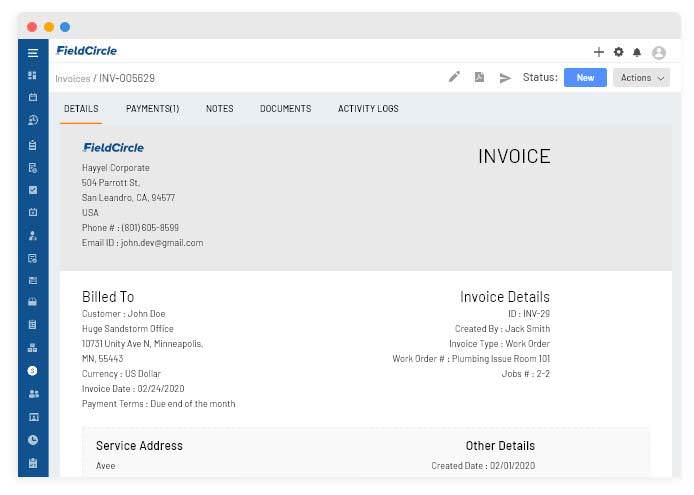Open settings via the gear icon

coord(618,52)
